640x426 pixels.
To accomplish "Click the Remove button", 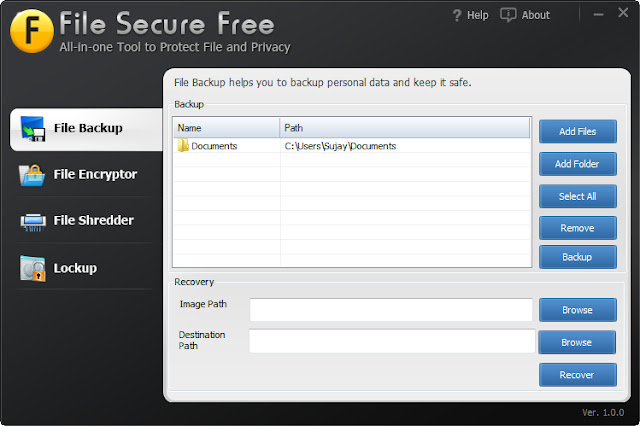I will tap(577, 227).
